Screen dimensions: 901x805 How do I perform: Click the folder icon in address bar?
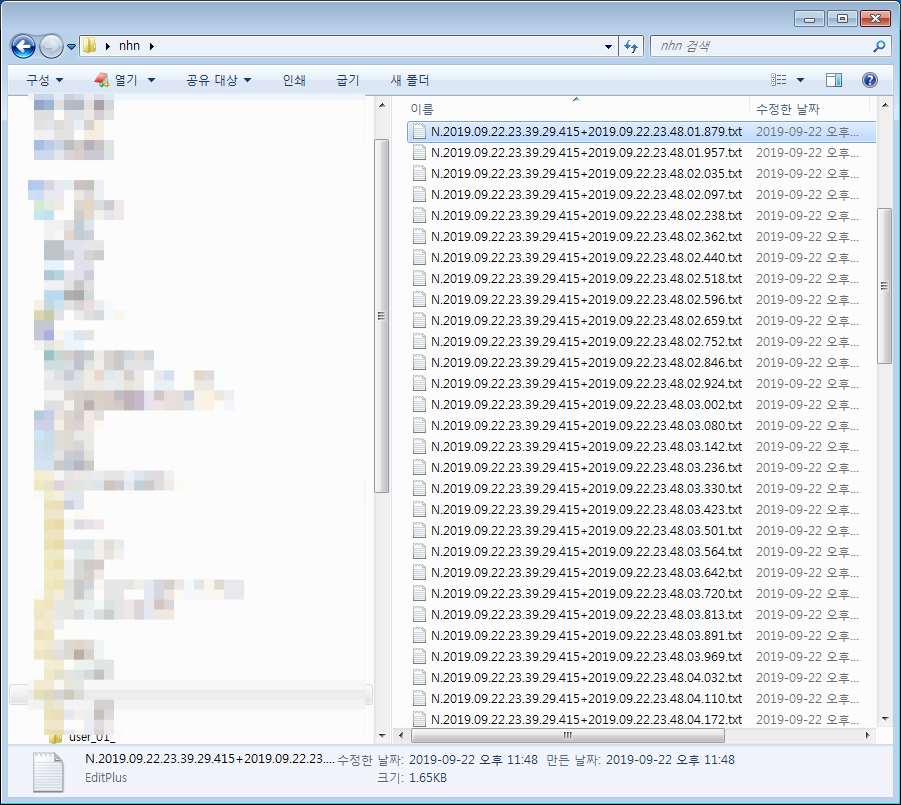click(x=90, y=46)
